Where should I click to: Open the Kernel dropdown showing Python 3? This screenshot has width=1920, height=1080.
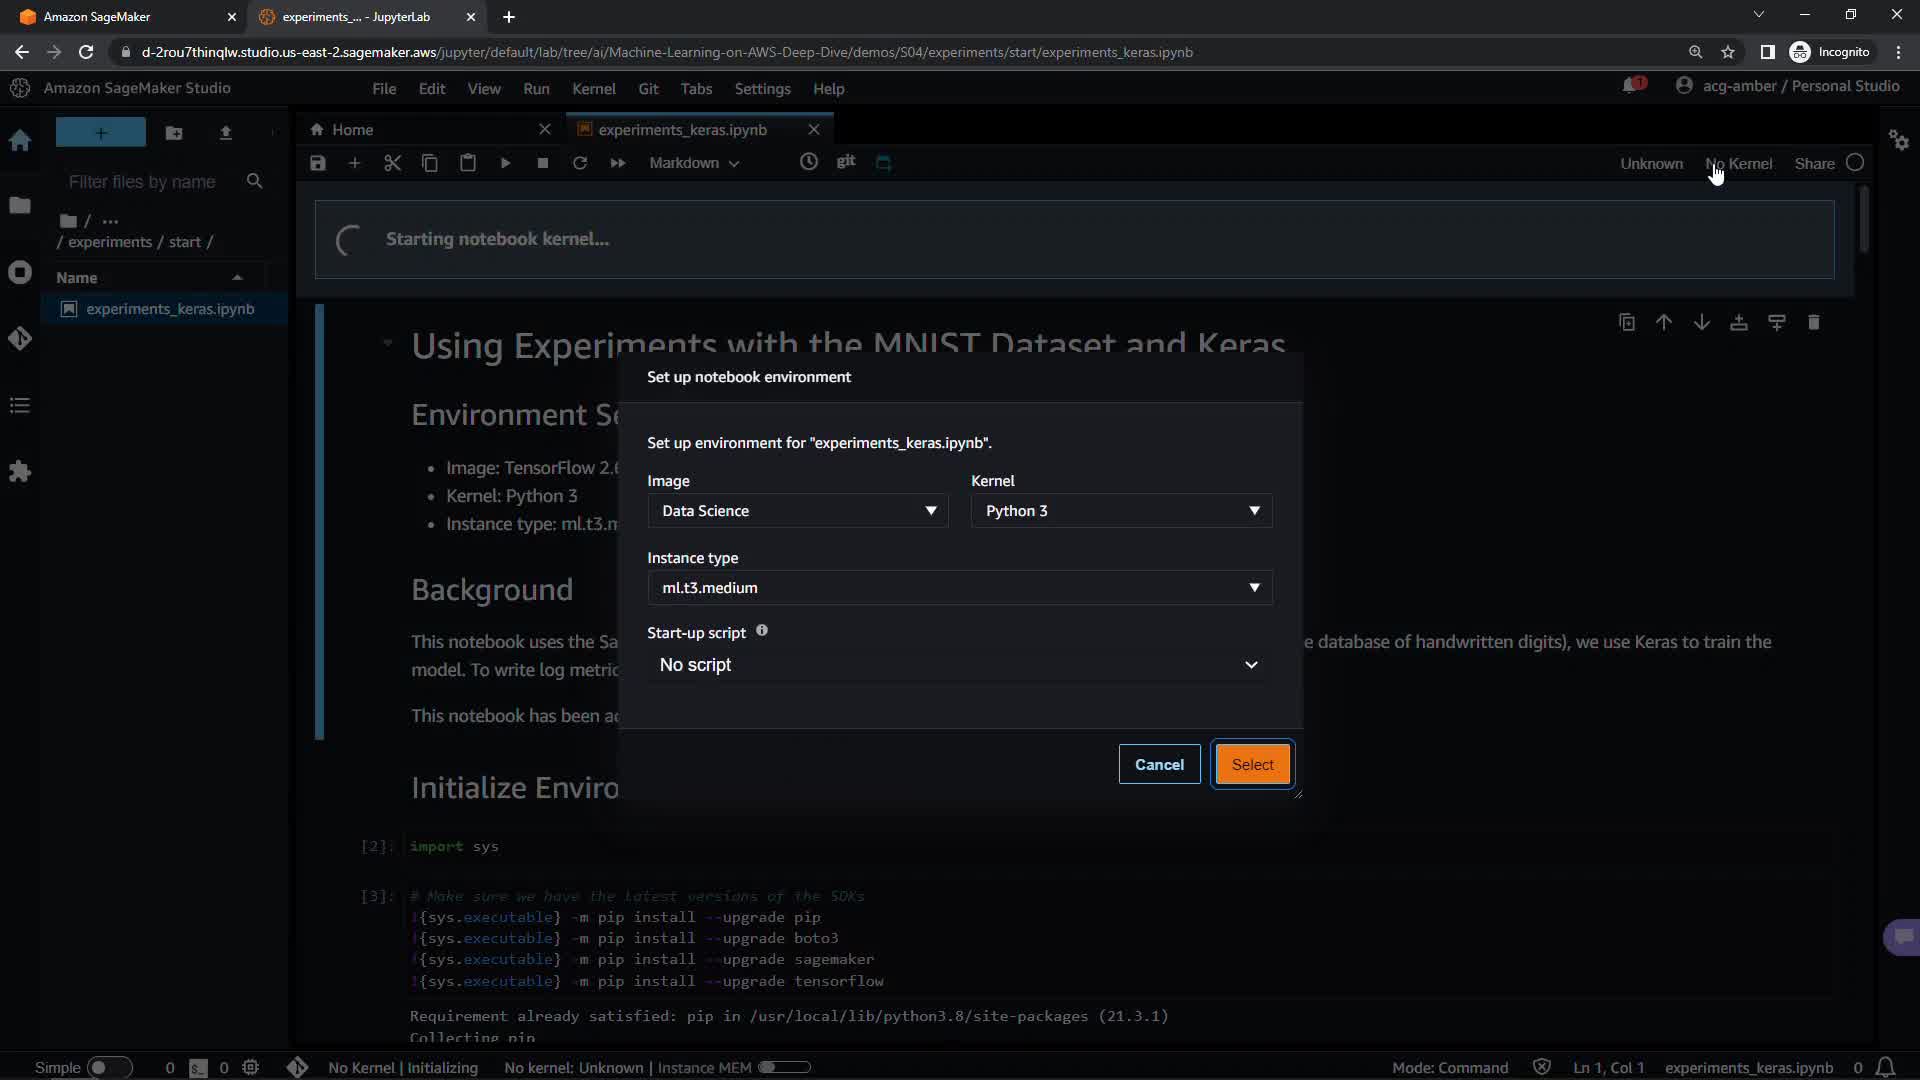(1121, 511)
